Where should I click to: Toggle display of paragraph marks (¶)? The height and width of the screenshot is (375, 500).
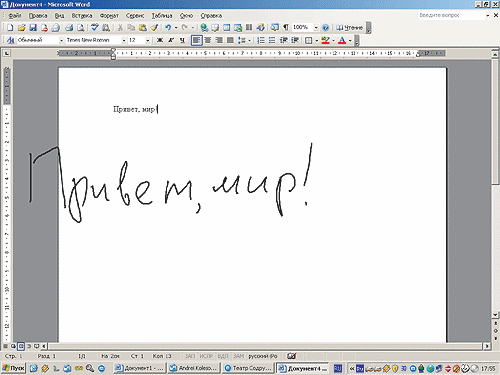286,28
